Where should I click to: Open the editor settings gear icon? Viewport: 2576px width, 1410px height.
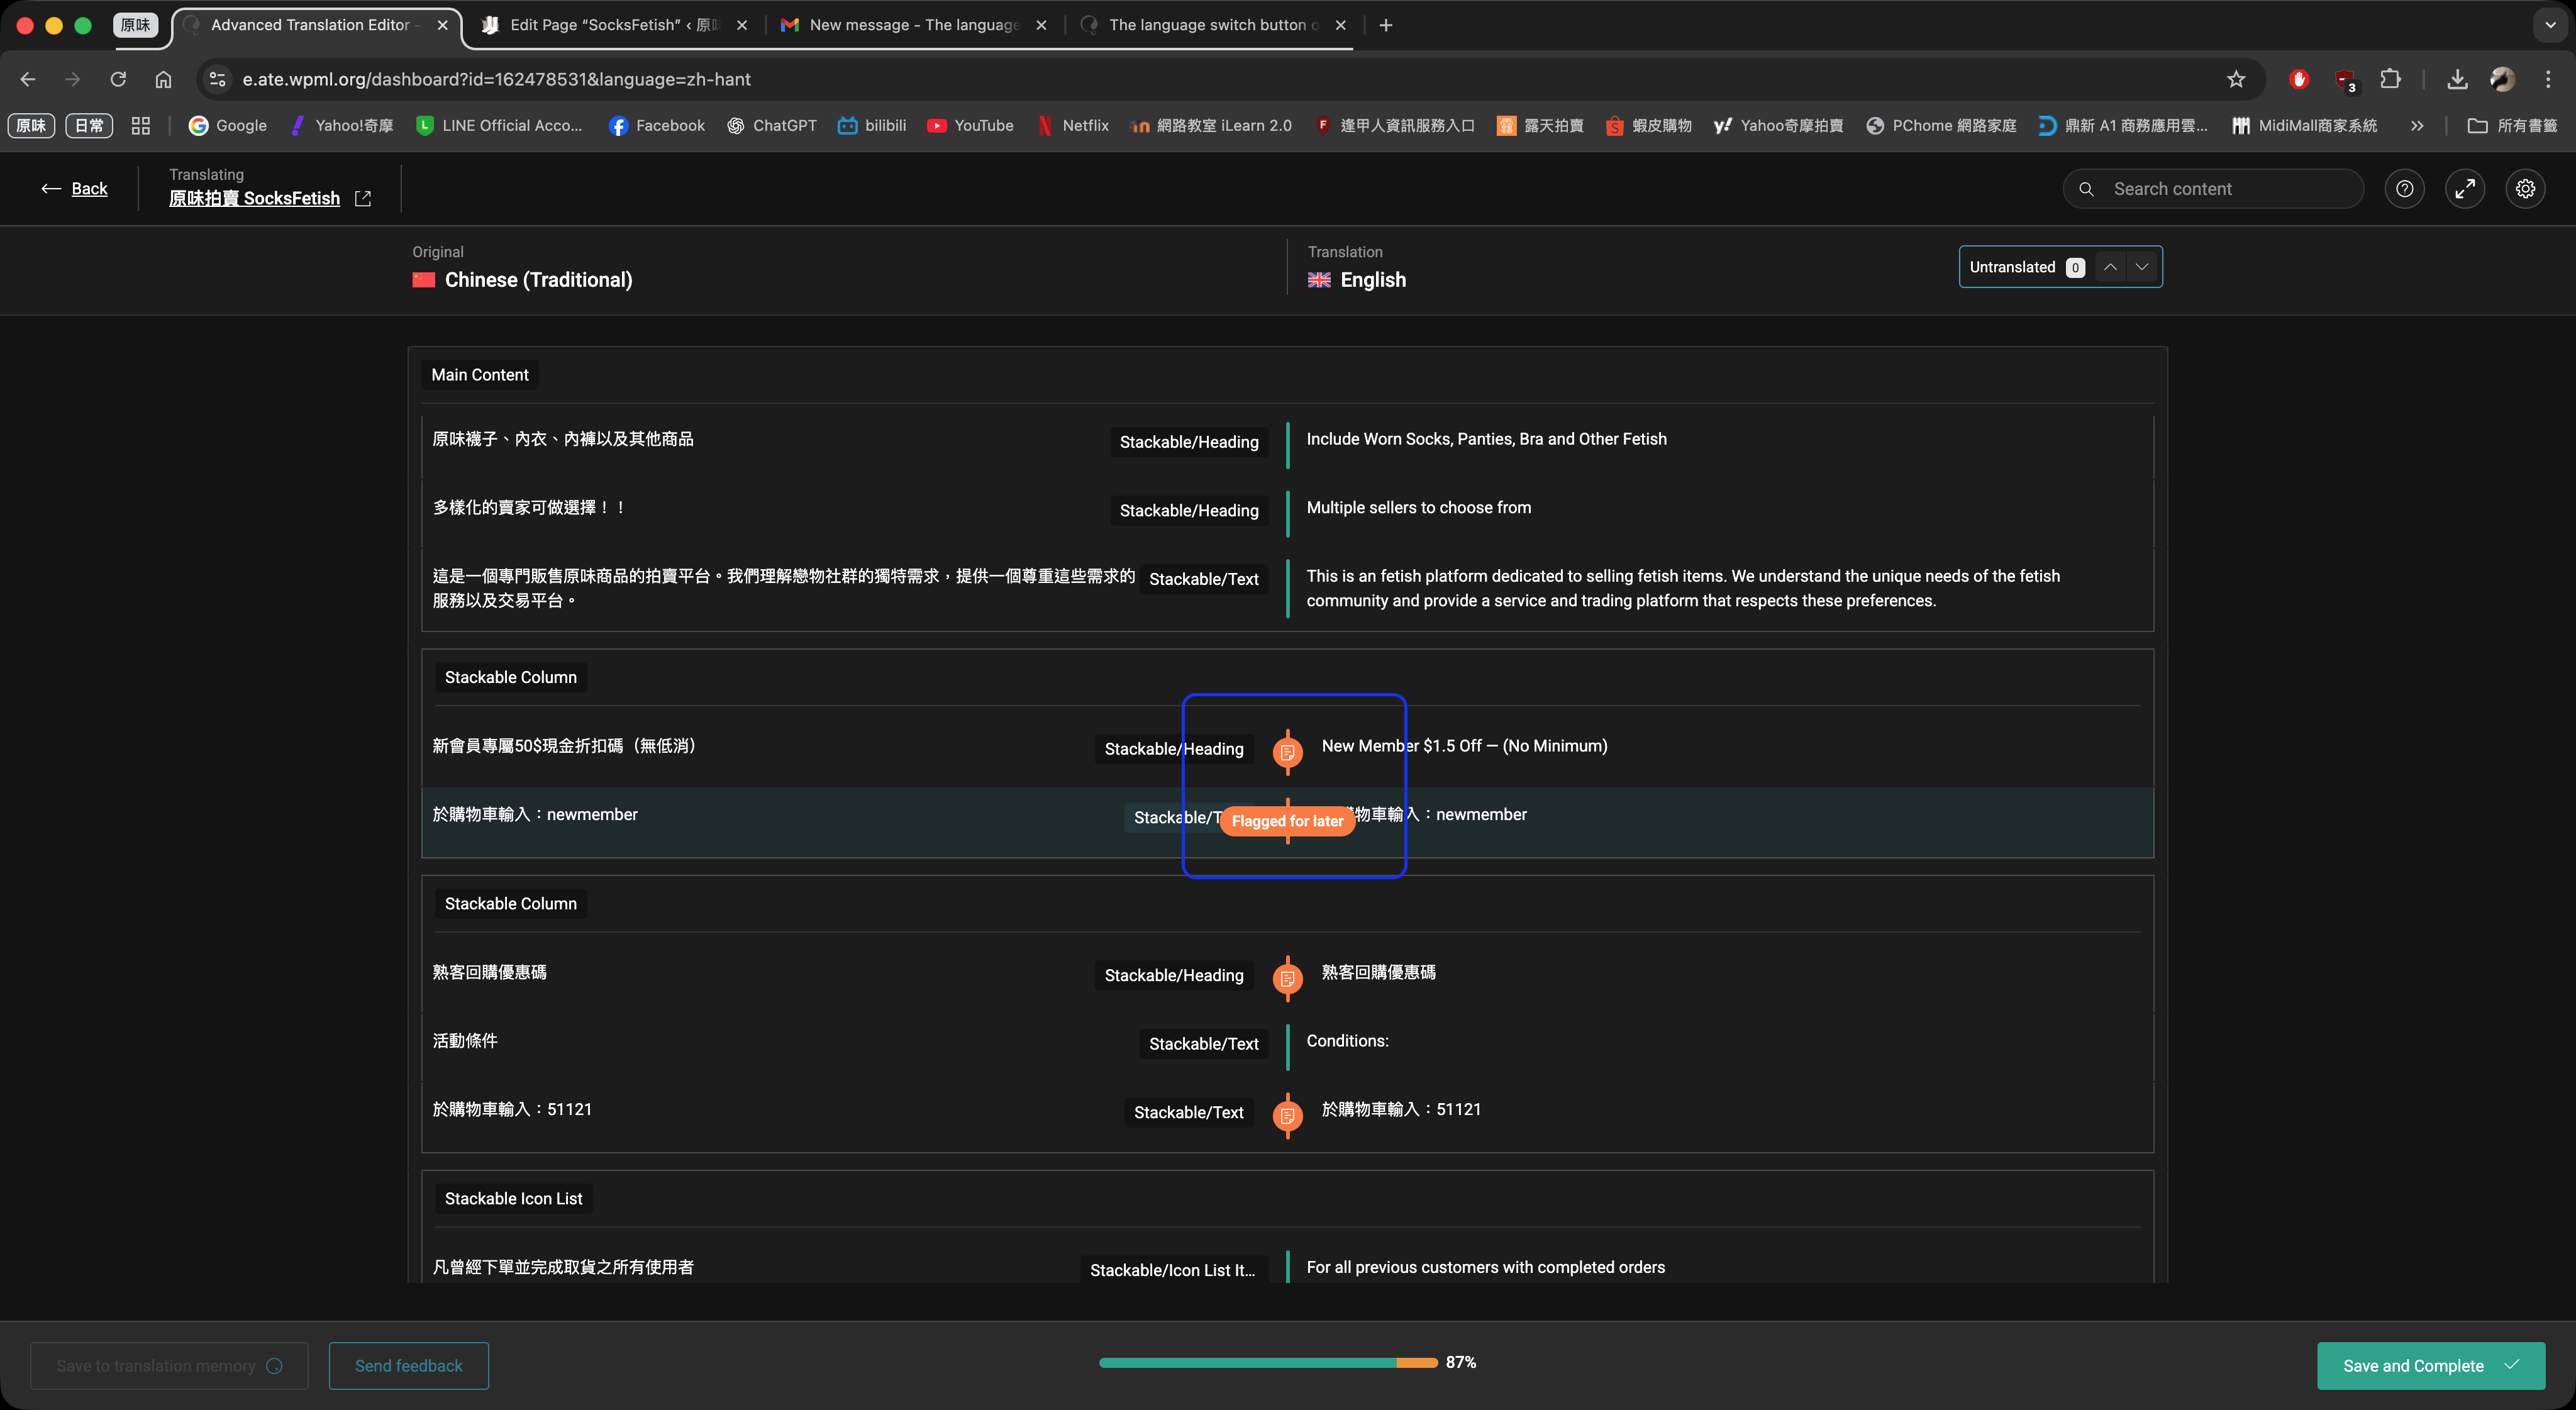(x=2525, y=188)
